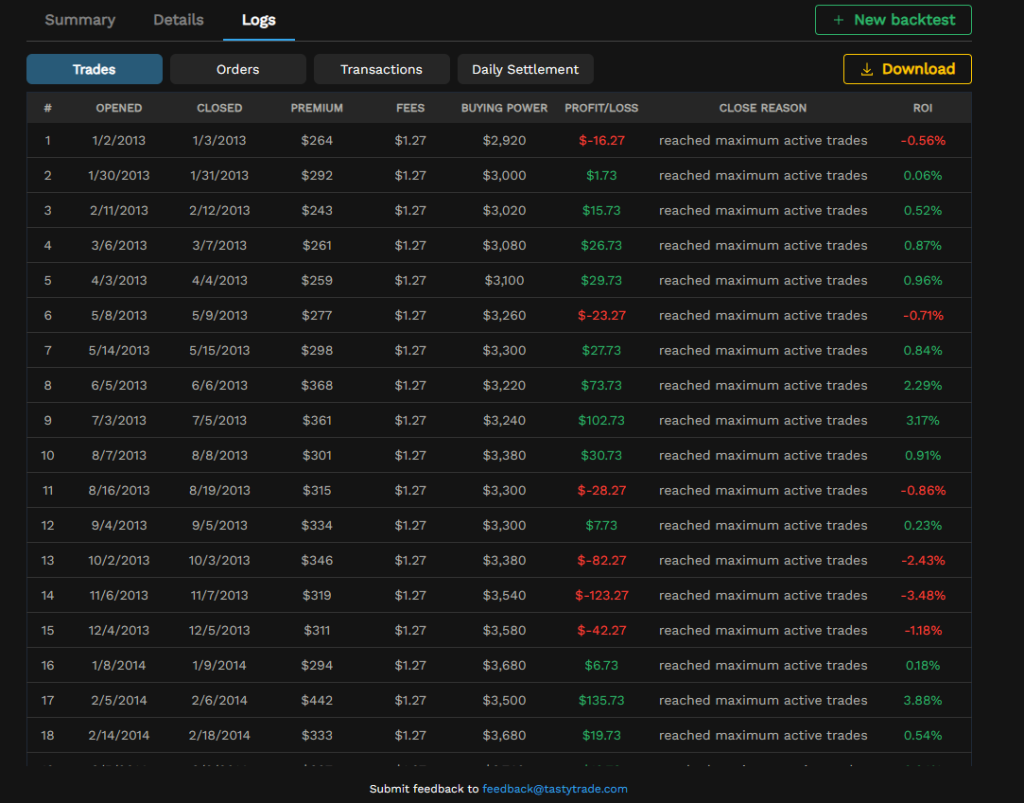This screenshot has height=803, width=1024.
Task: Select the opened date 5/14/2013
Action: pyautogui.click(x=119, y=351)
